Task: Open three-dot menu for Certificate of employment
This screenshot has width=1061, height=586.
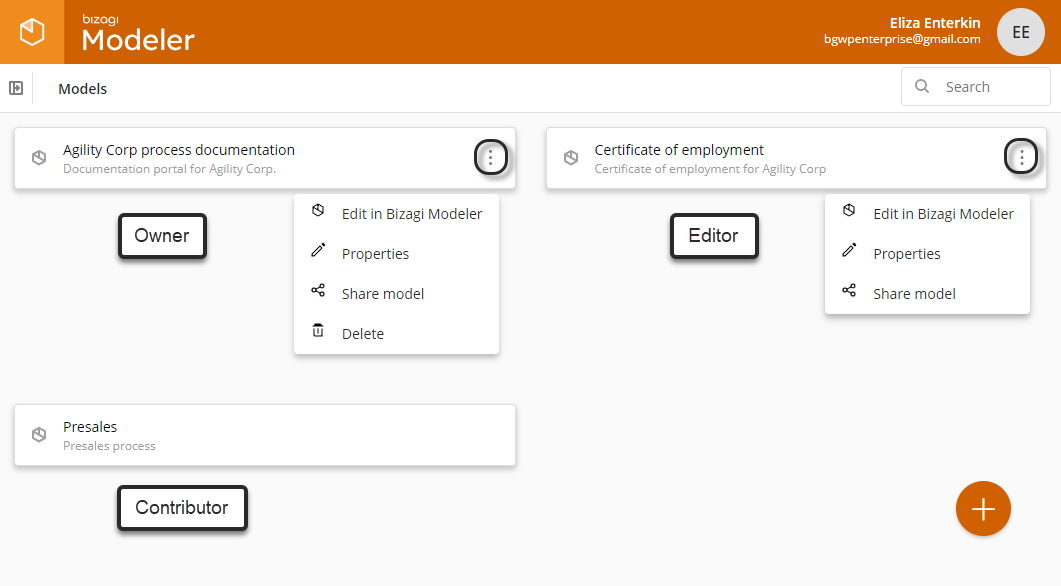Action: (1021, 157)
